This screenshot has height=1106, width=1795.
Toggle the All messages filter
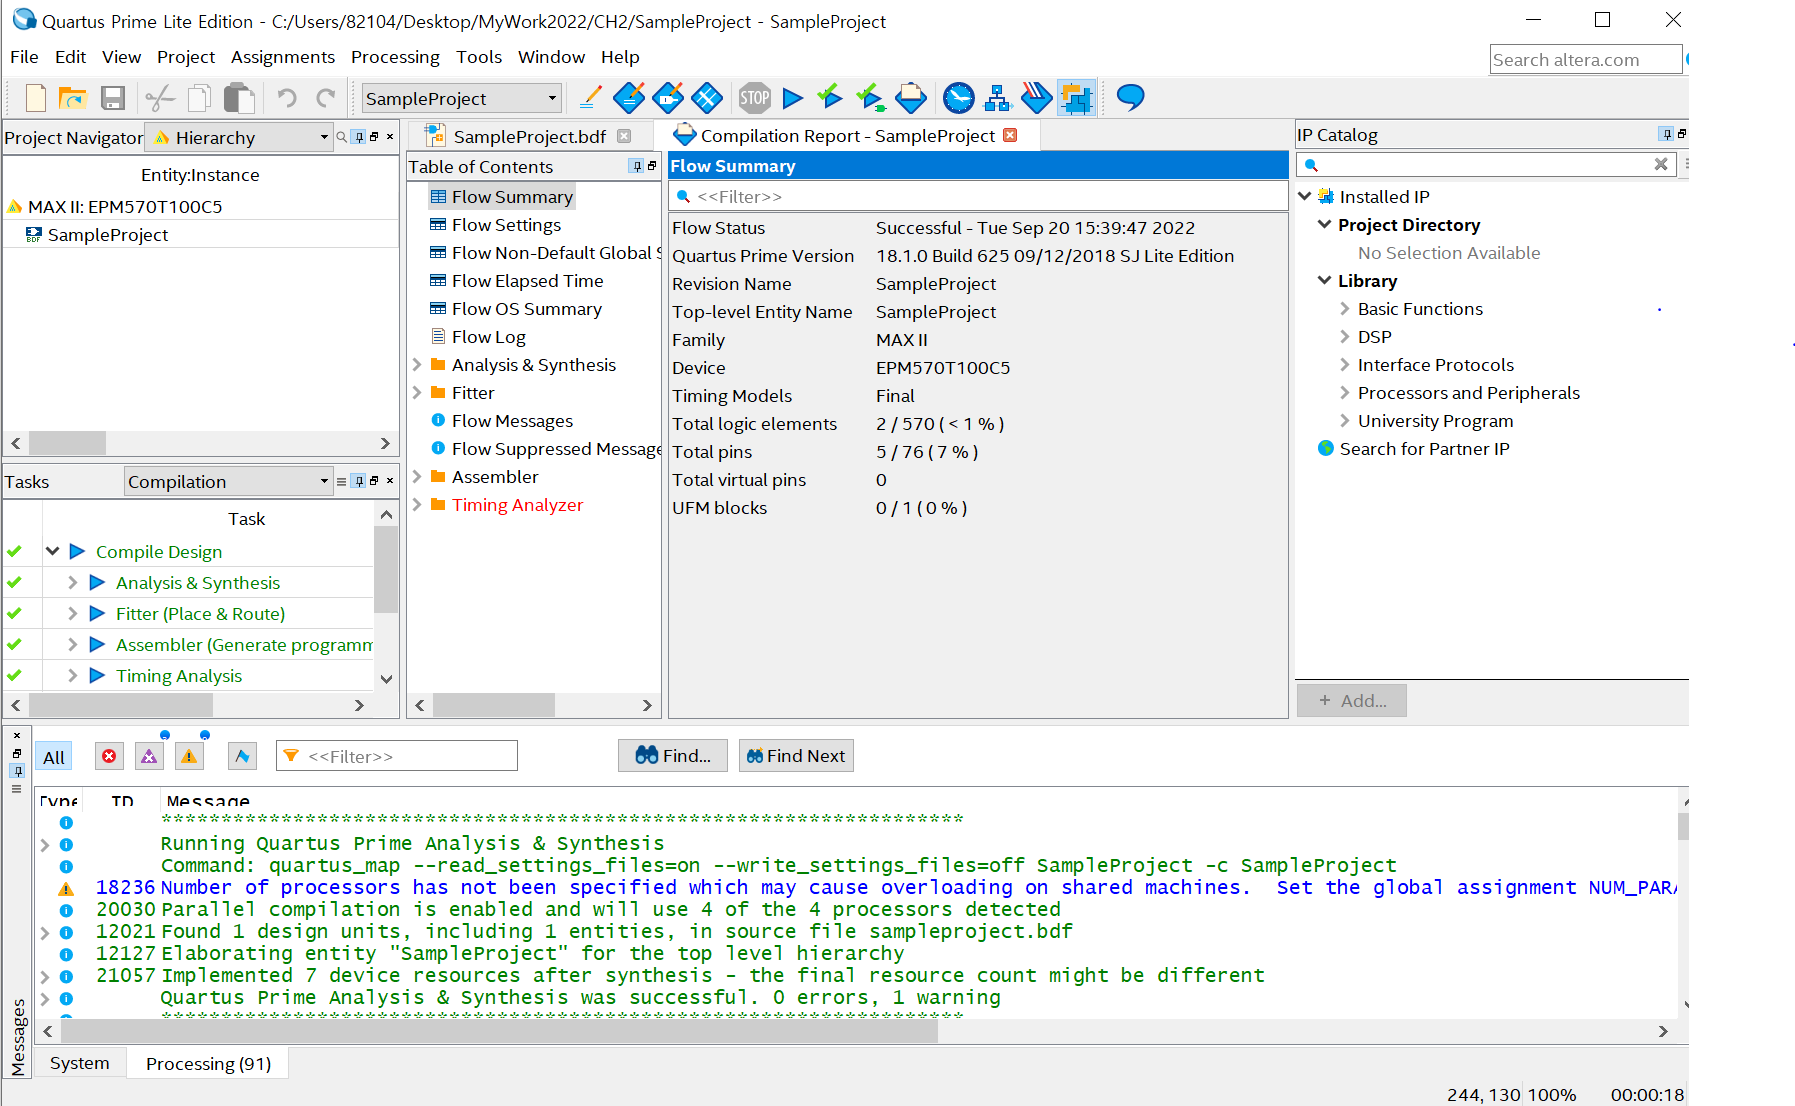click(54, 757)
